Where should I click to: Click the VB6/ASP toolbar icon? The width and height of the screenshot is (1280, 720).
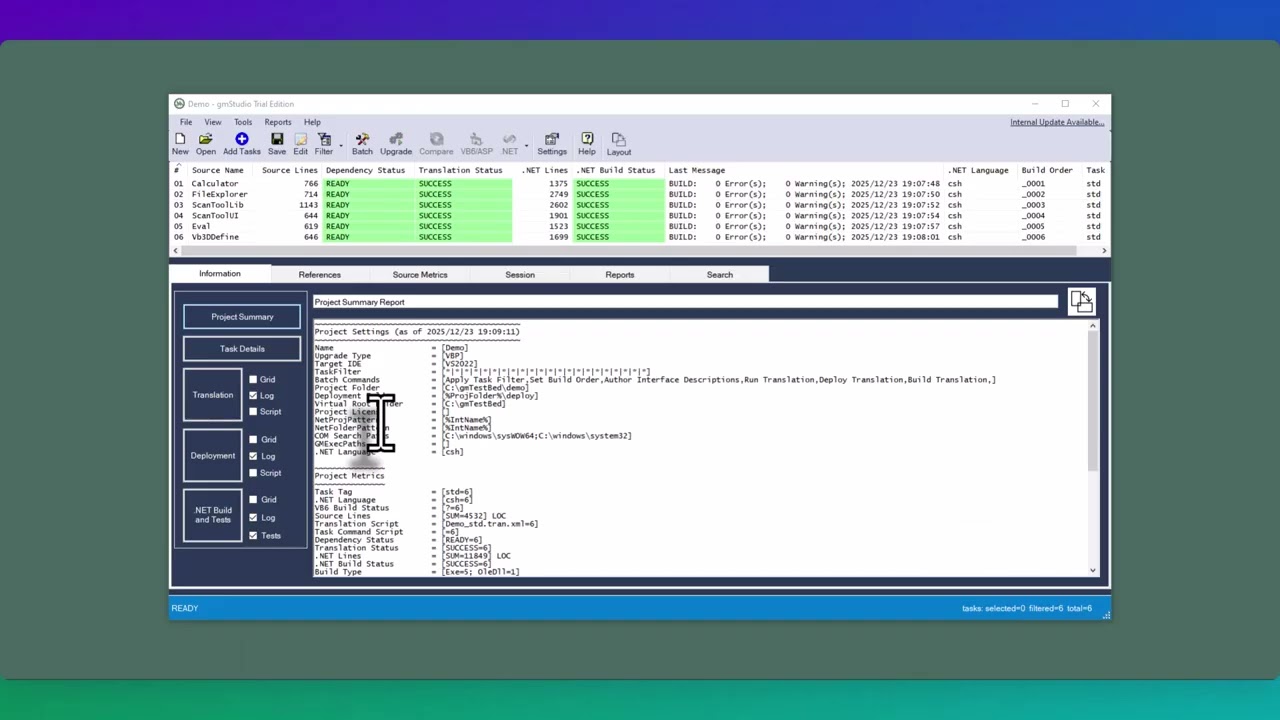point(476,144)
